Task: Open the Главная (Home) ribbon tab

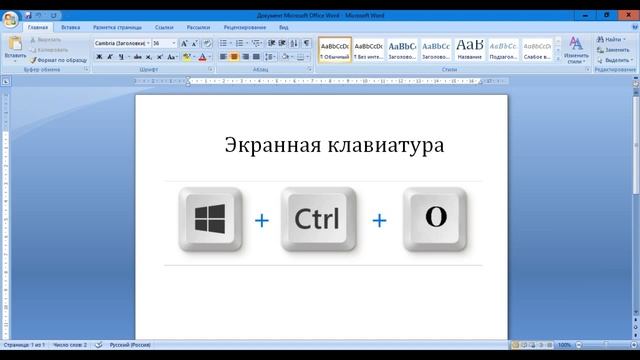Action: 38,27
